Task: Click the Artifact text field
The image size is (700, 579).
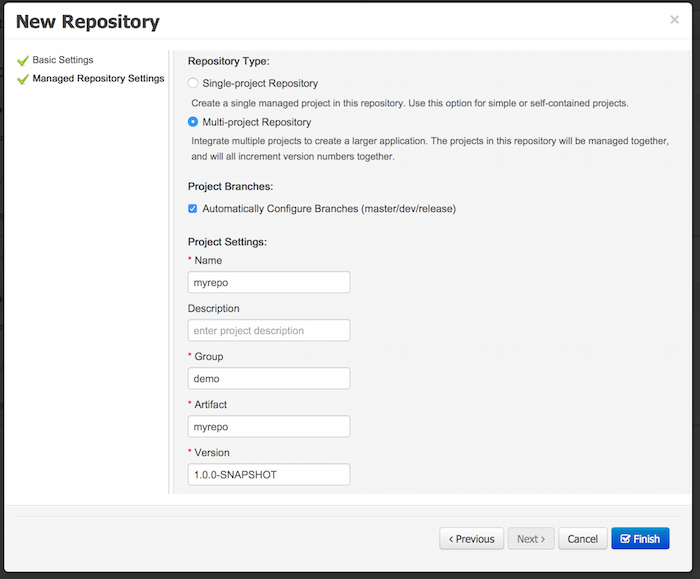Action: tap(269, 427)
